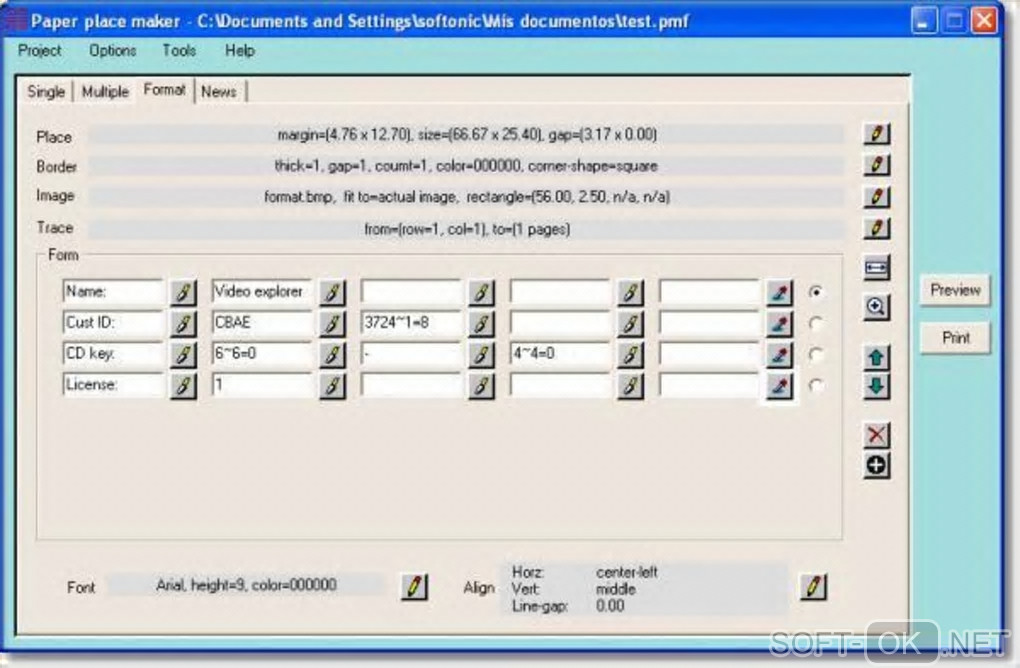This screenshot has width=1020, height=668.
Task: Click edit icon next to 6~6=0 field
Action: [332, 354]
